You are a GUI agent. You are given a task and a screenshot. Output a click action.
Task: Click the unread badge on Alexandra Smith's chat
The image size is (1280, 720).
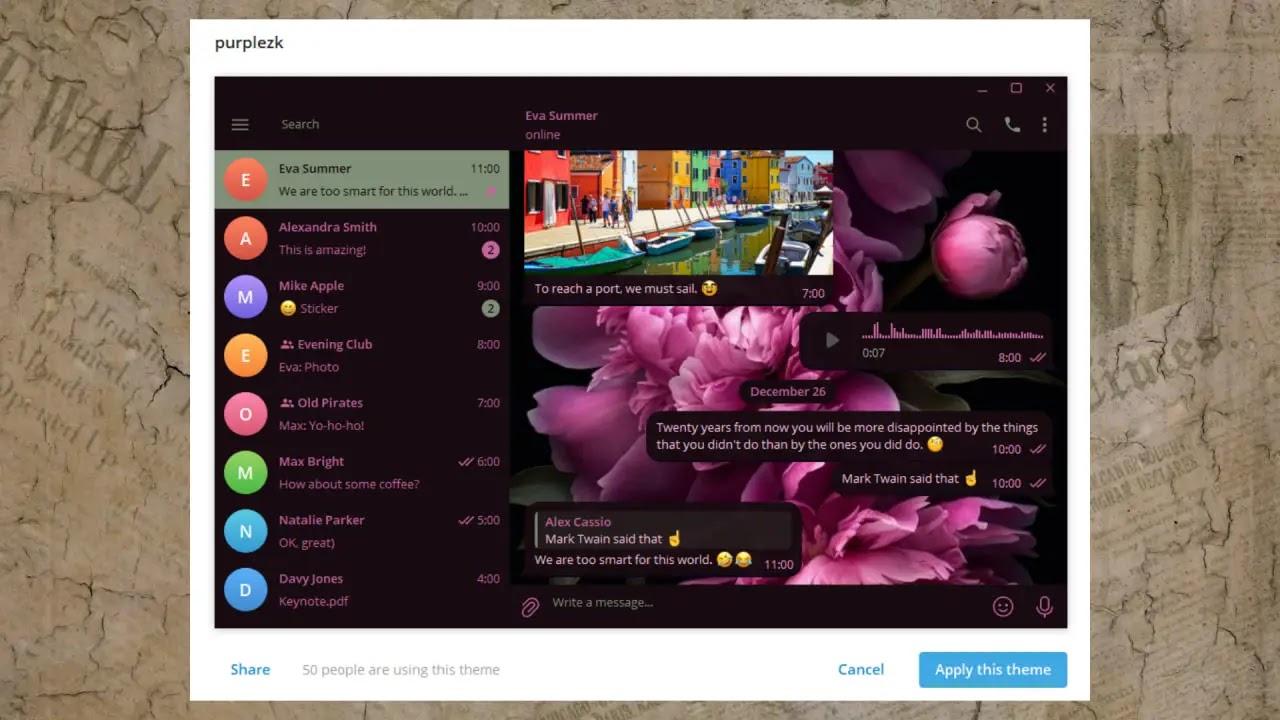[490, 250]
